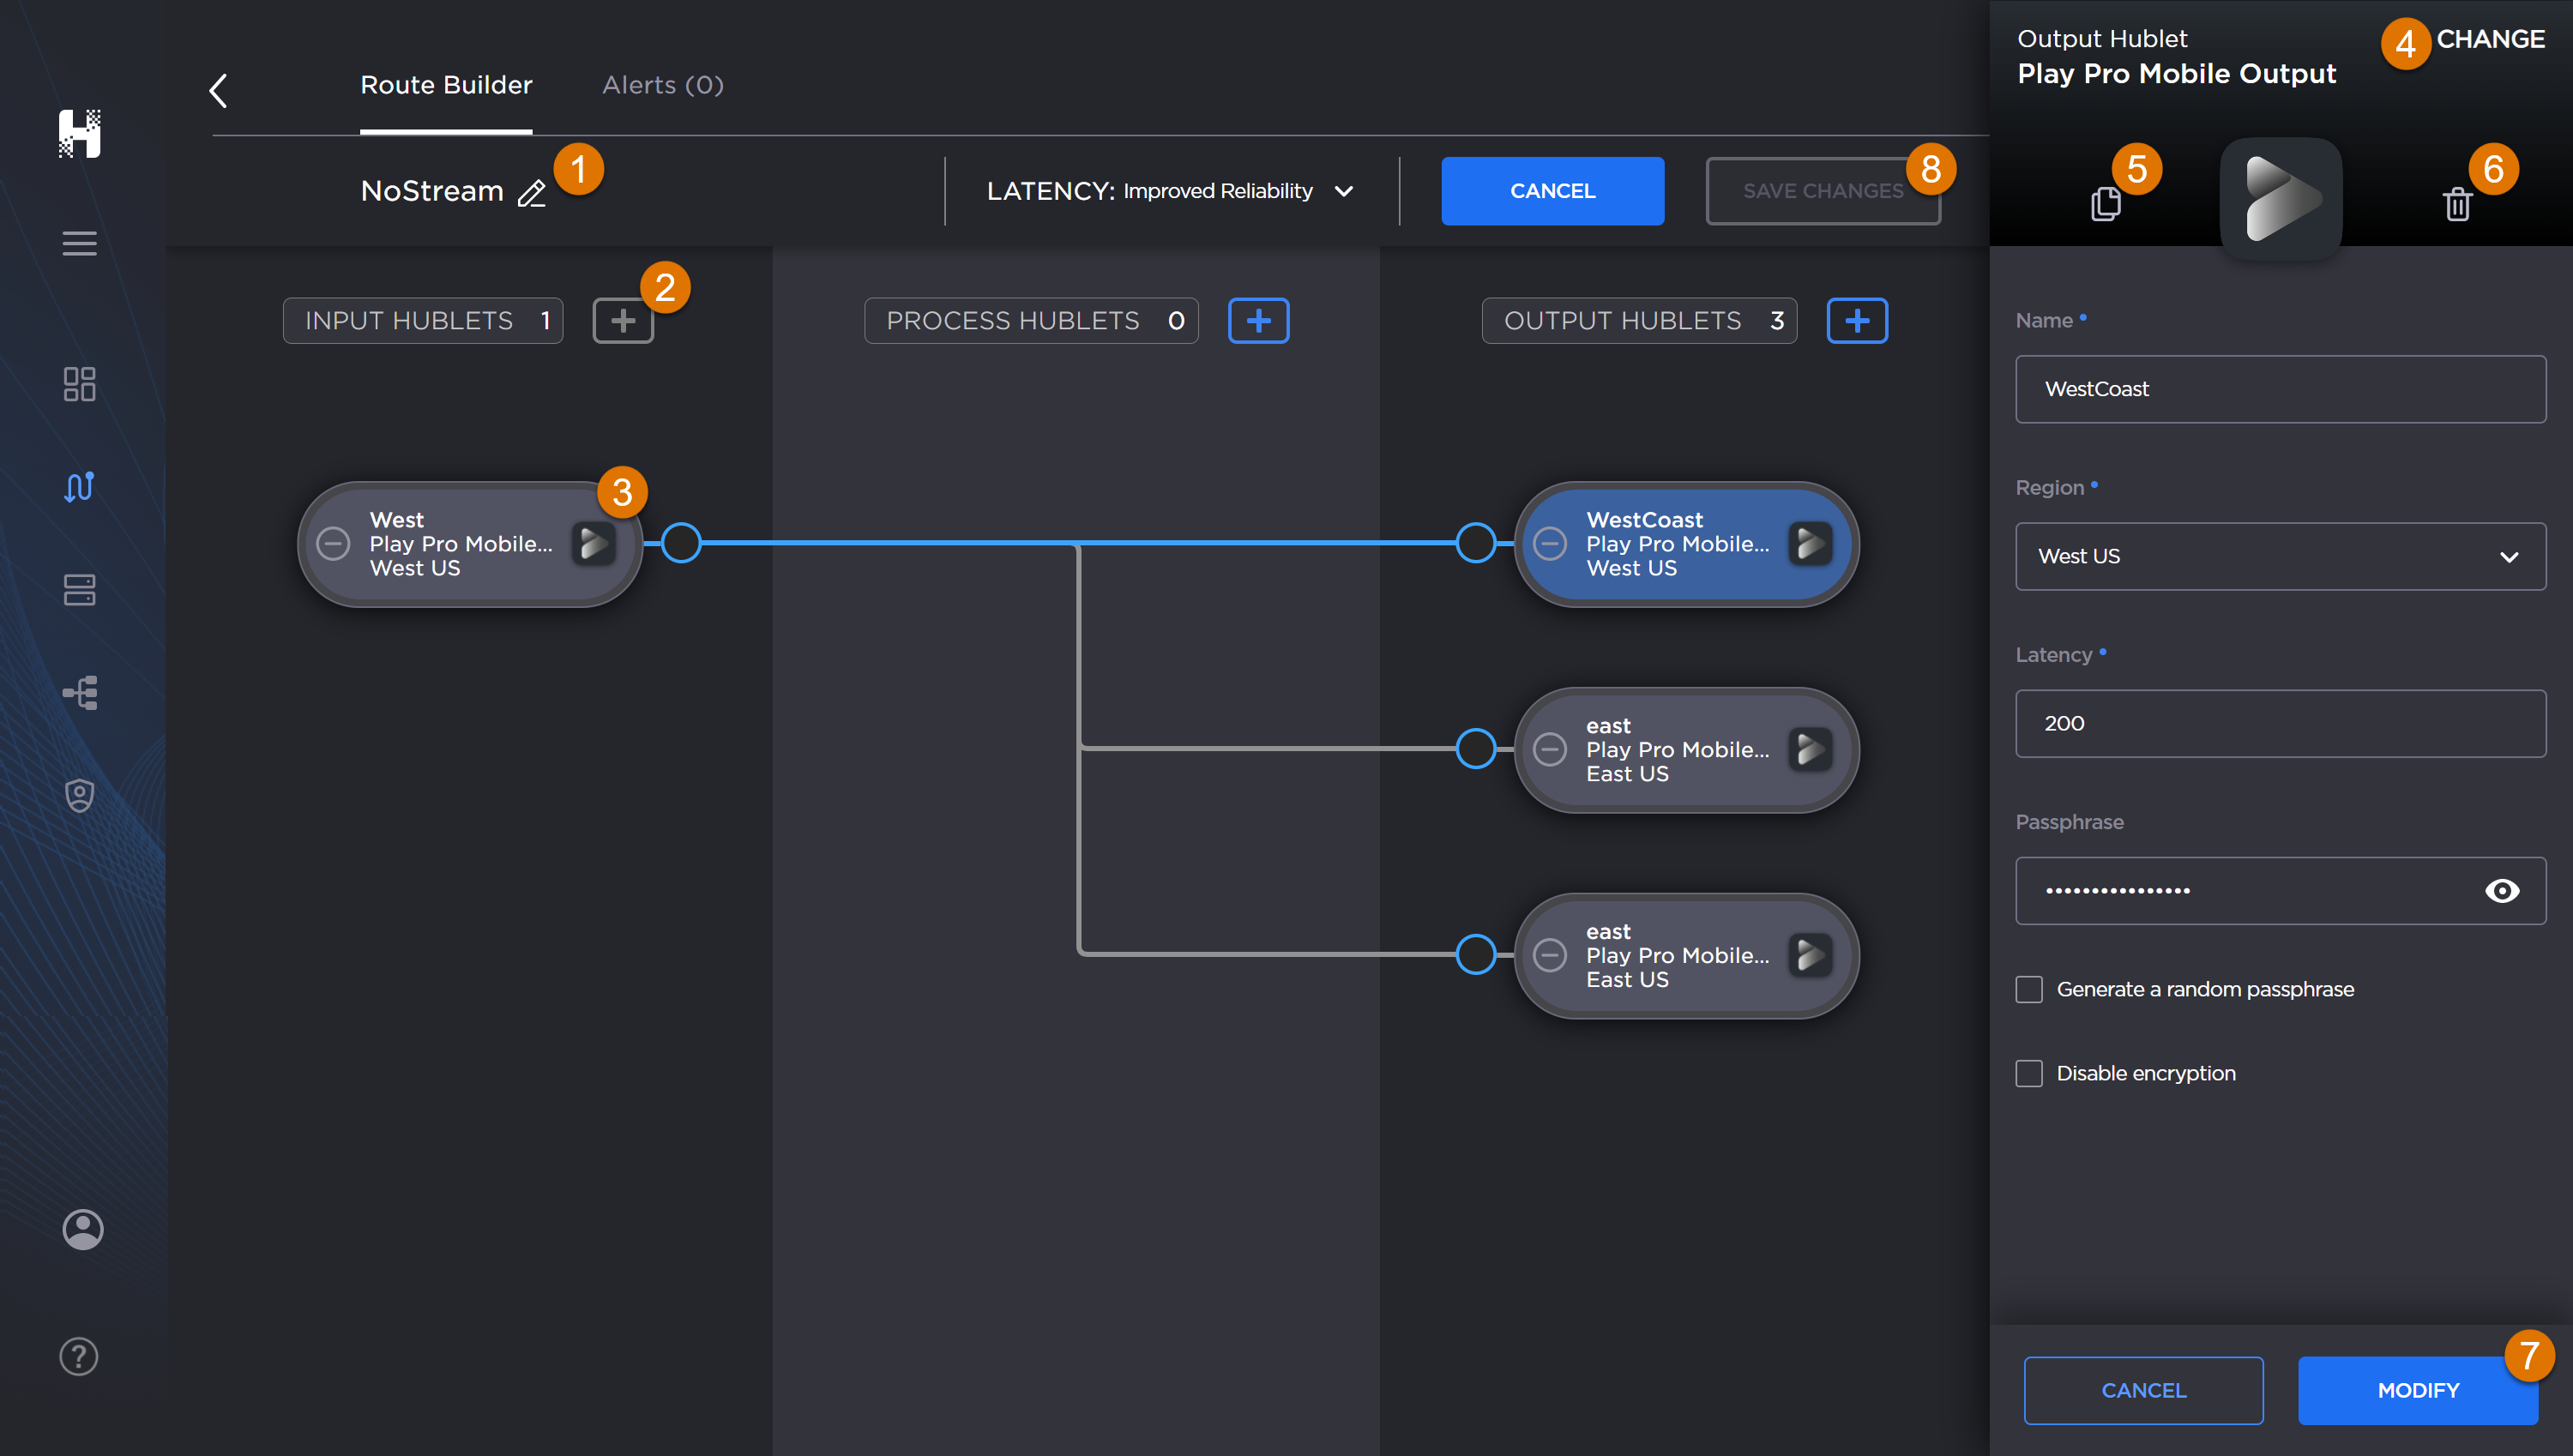Click the network topology icon in sidebar
The width and height of the screenshot is (2573, 1456).
pos(80,692)
